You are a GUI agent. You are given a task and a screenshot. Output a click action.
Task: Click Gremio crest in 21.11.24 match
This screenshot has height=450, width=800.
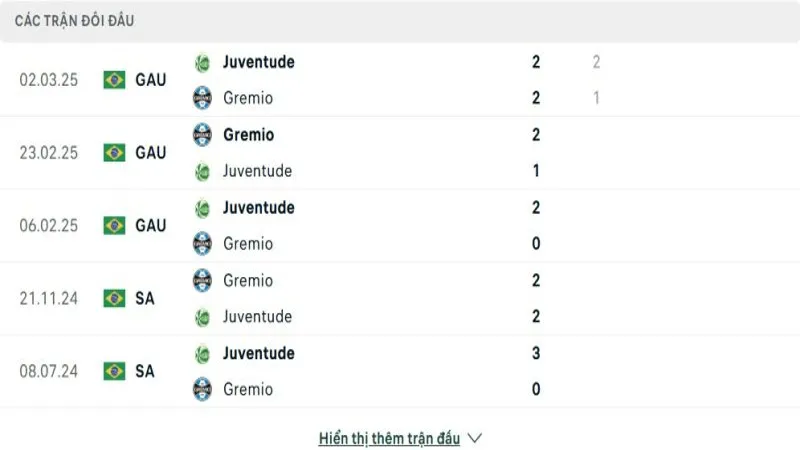(x=203, y=281)
